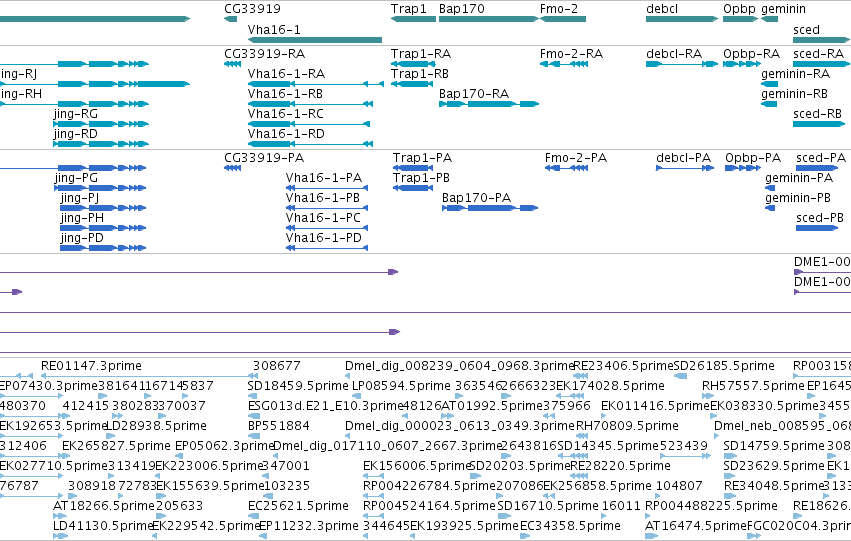
Task: Select transcript Opbp-RA
Action: tap(751, 54)
